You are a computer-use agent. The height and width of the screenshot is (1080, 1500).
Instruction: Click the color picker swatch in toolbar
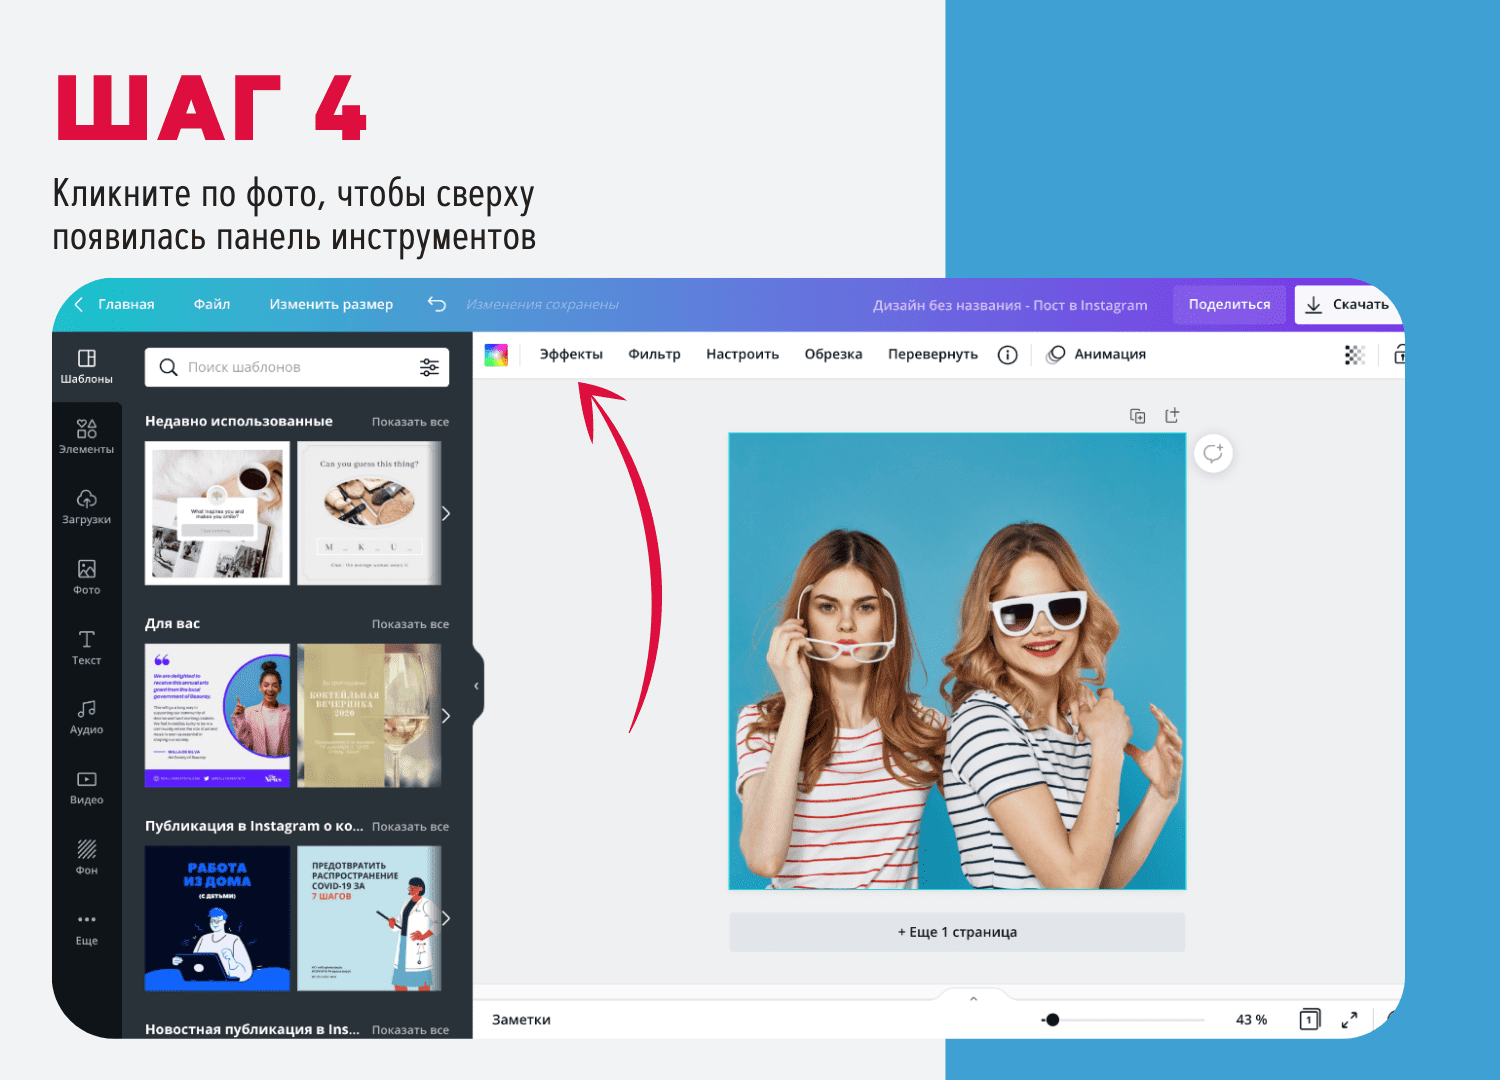(496, 354)
